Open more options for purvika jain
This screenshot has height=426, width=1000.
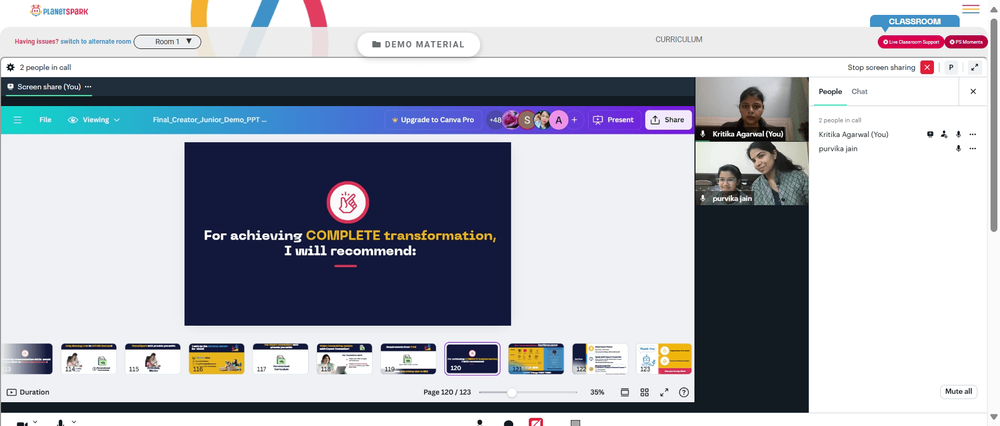[973, 149]
